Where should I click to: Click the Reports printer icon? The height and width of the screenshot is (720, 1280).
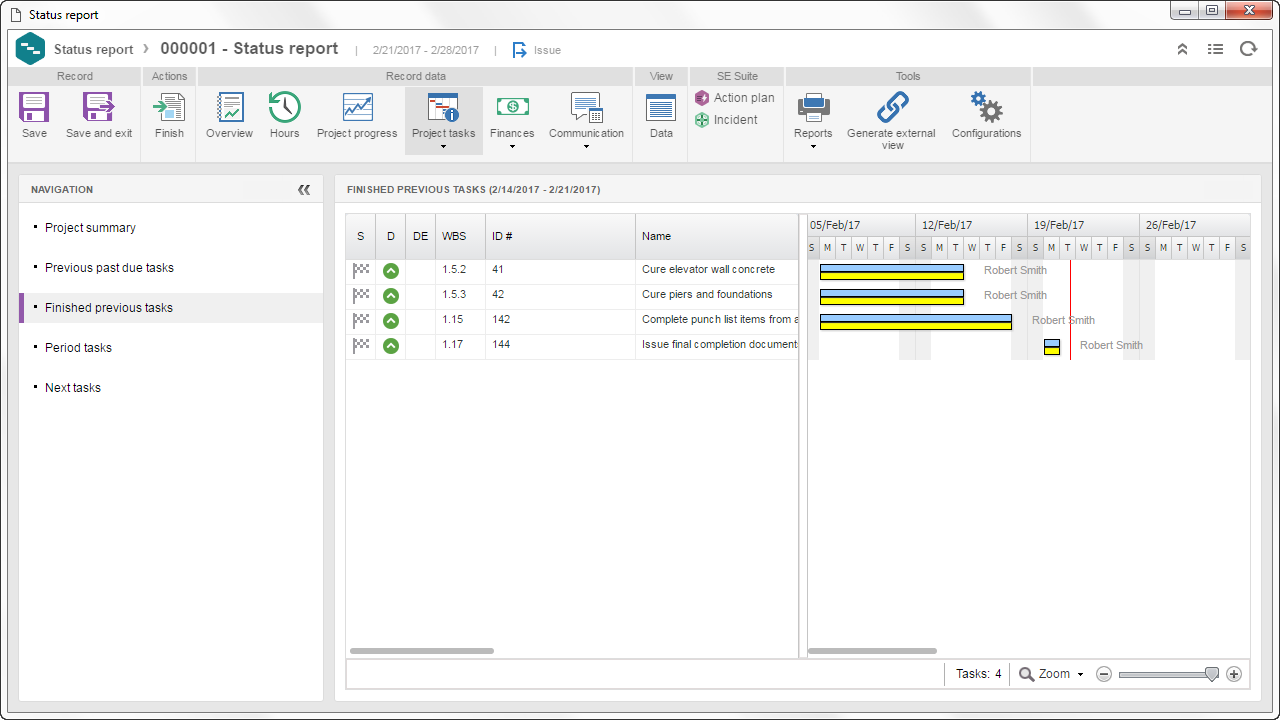813,107
